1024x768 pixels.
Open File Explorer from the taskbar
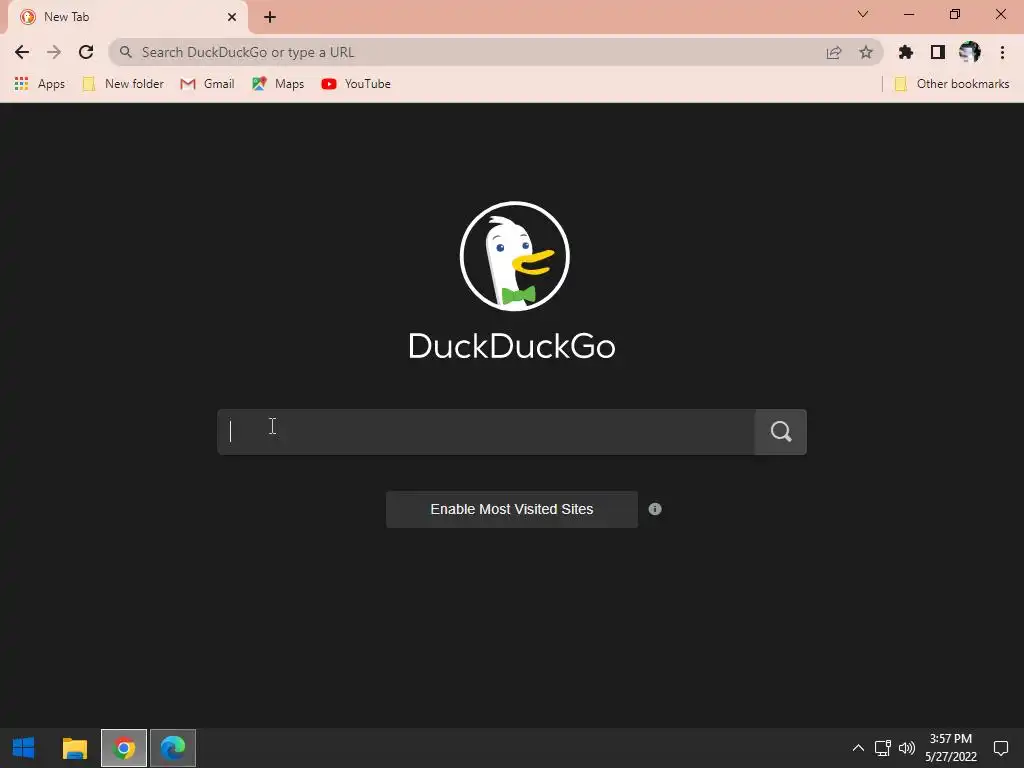pyautogui.click(x=74, y=748)
